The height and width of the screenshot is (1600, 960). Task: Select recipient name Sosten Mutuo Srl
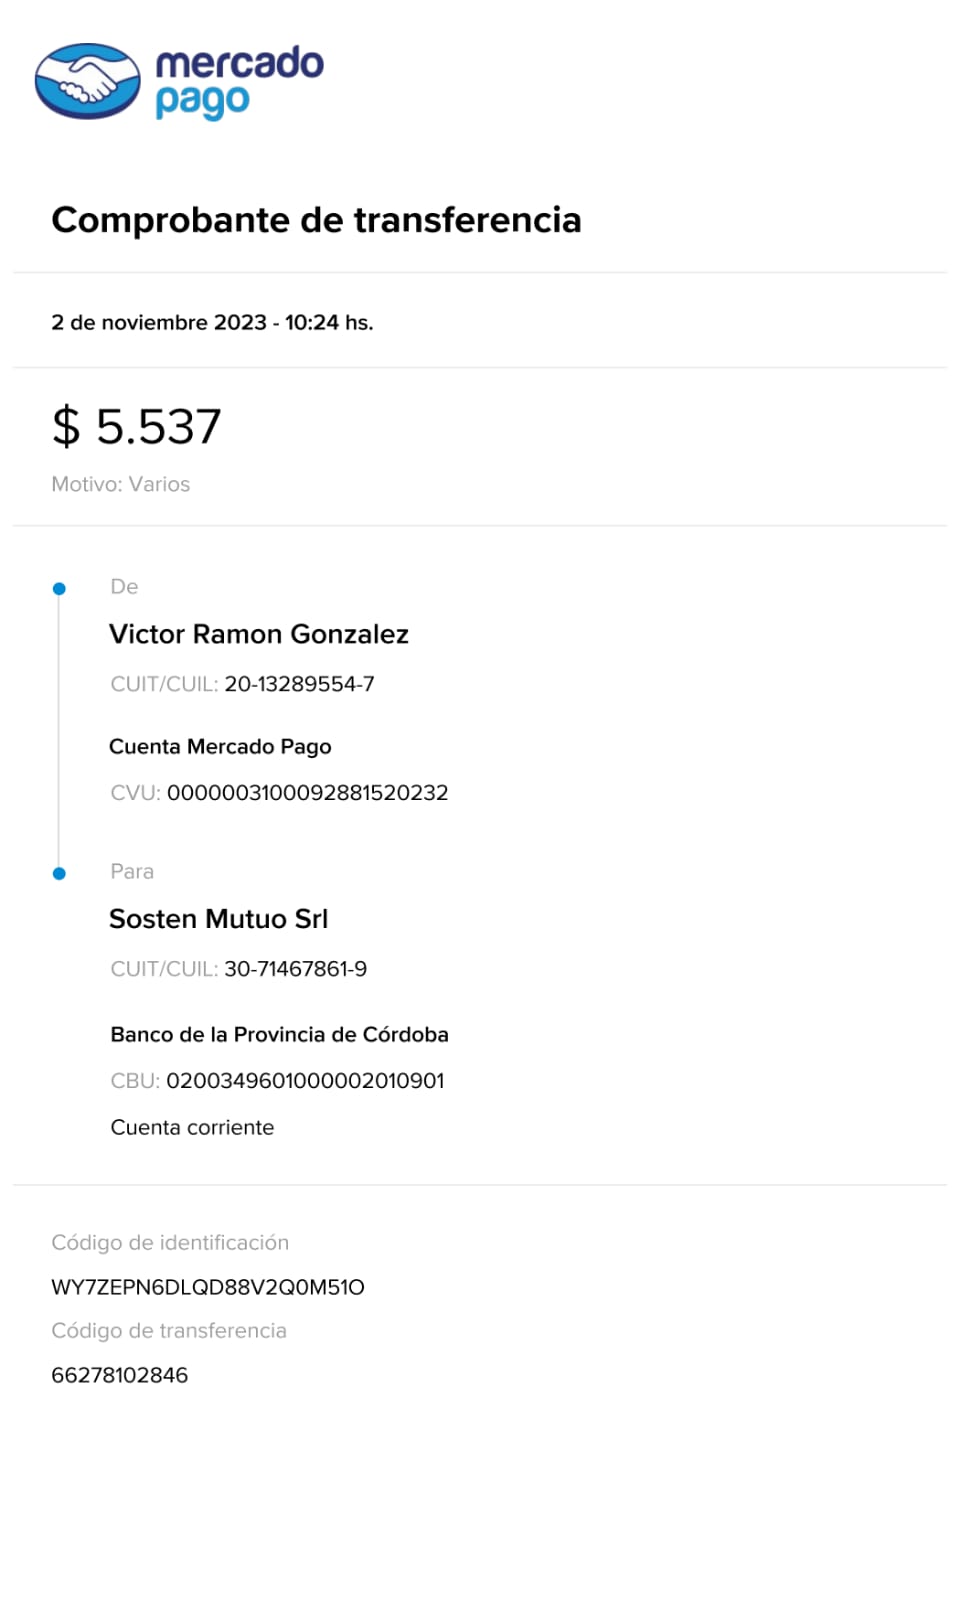(218, 919)
